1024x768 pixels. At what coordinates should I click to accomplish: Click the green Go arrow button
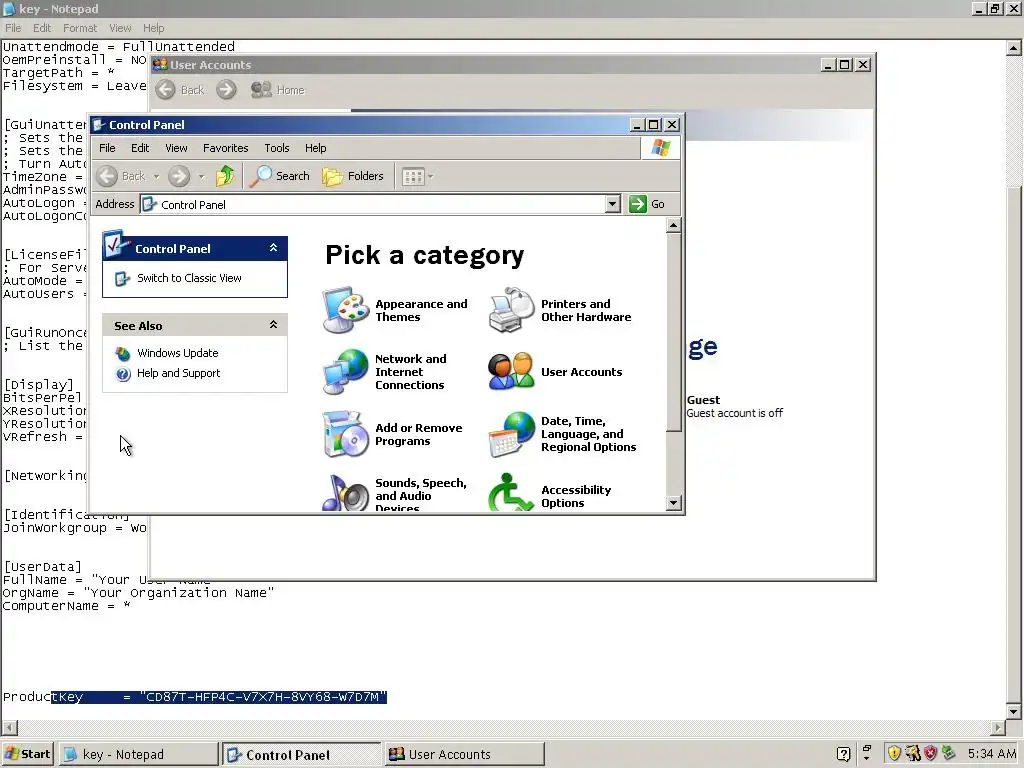tap(637, 204)
